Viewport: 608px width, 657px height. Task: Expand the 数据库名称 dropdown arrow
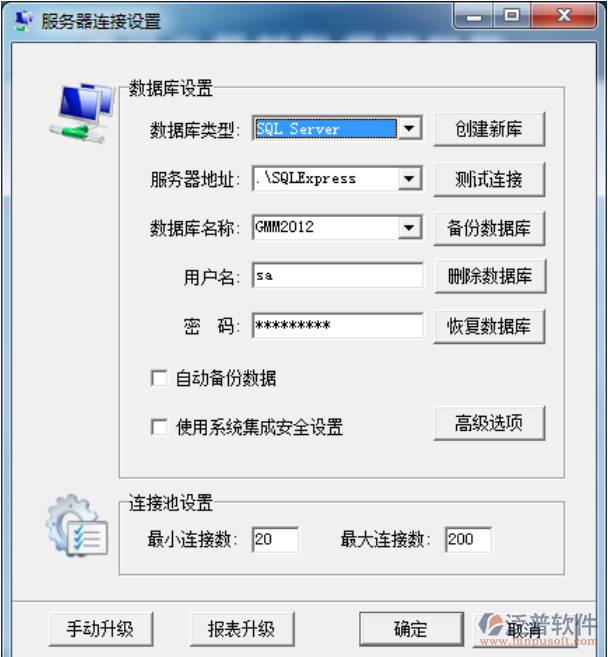coord(409,228)
